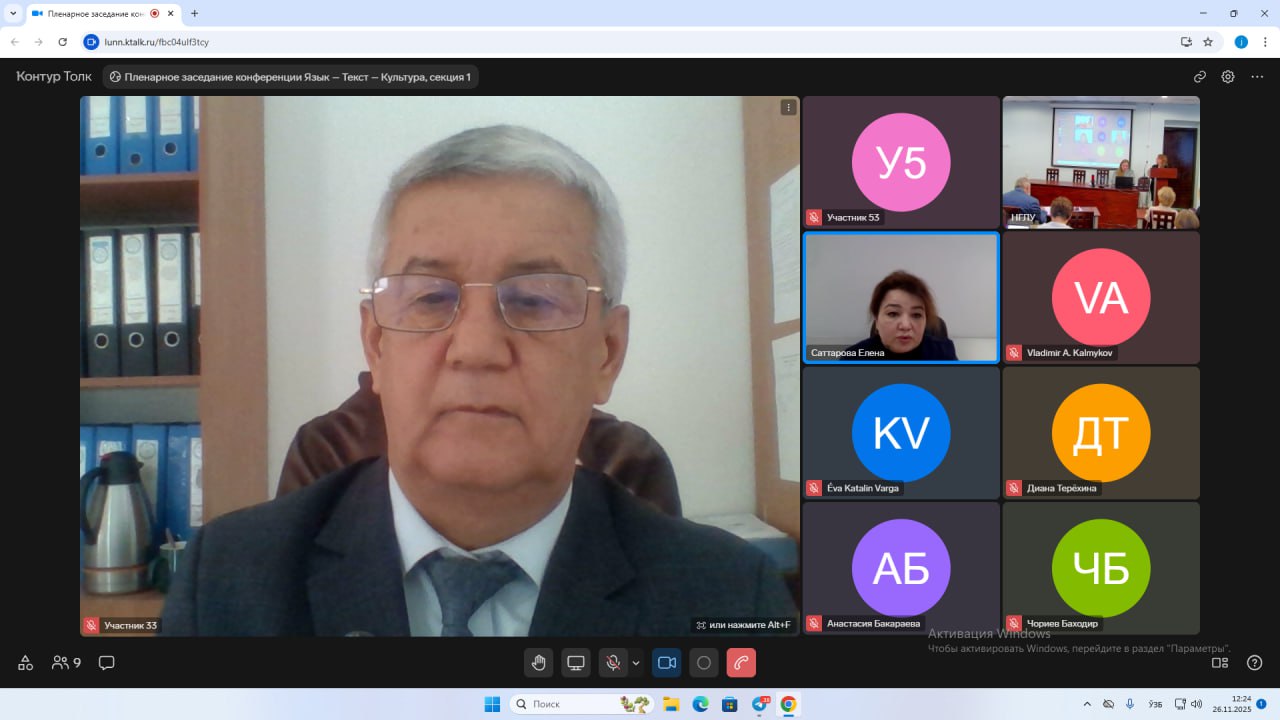This screenshot has width=1280, height=720.
Task: Select the Саттарова Елена video tile
Action: point(901,297)
